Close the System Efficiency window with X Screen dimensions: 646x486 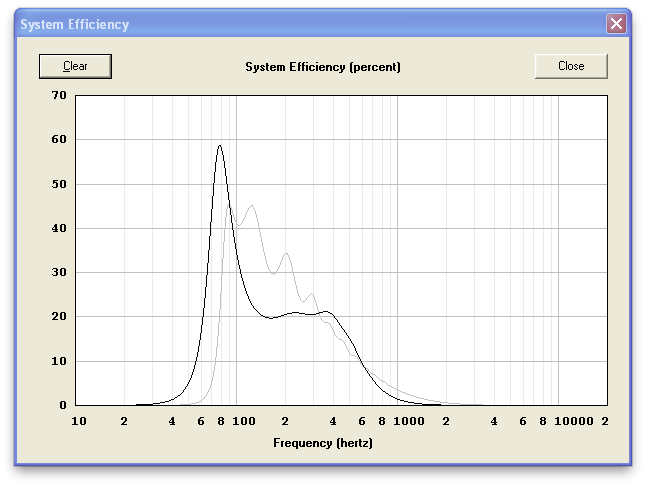(616, 23)
